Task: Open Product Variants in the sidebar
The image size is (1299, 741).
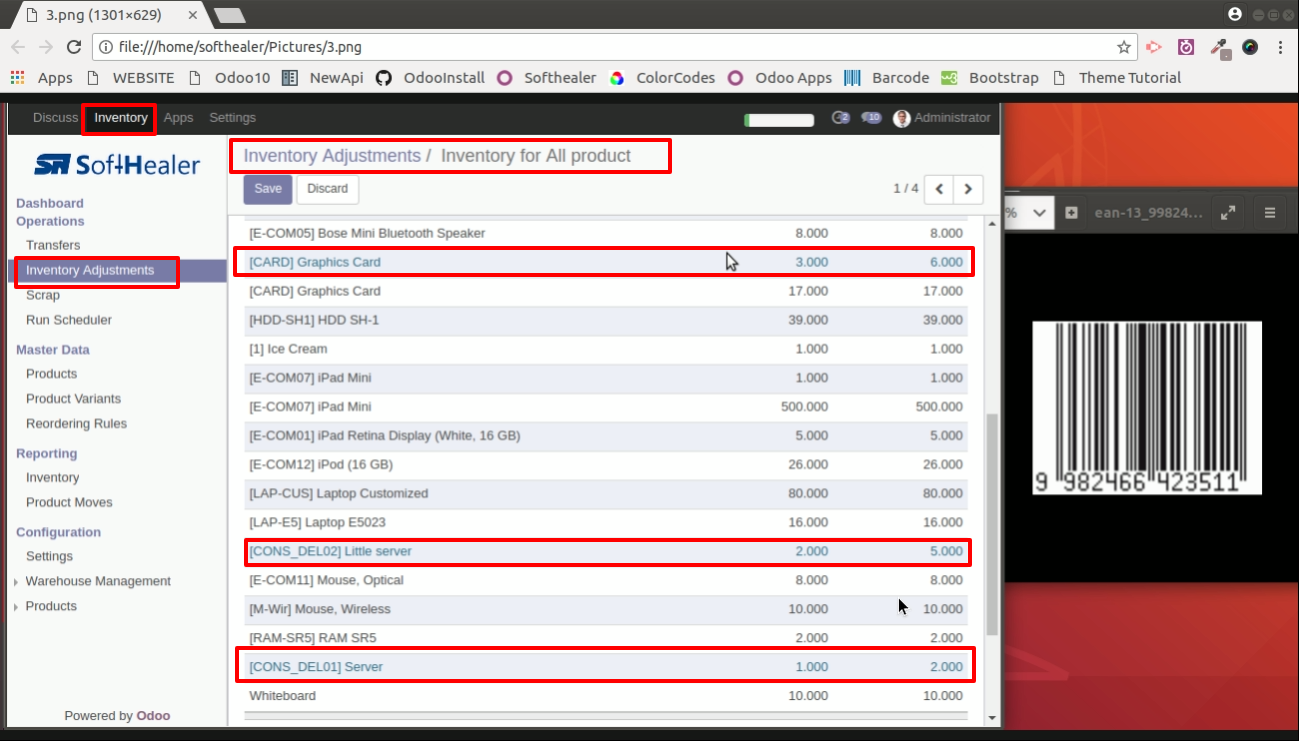Action: tap(73, 398)
